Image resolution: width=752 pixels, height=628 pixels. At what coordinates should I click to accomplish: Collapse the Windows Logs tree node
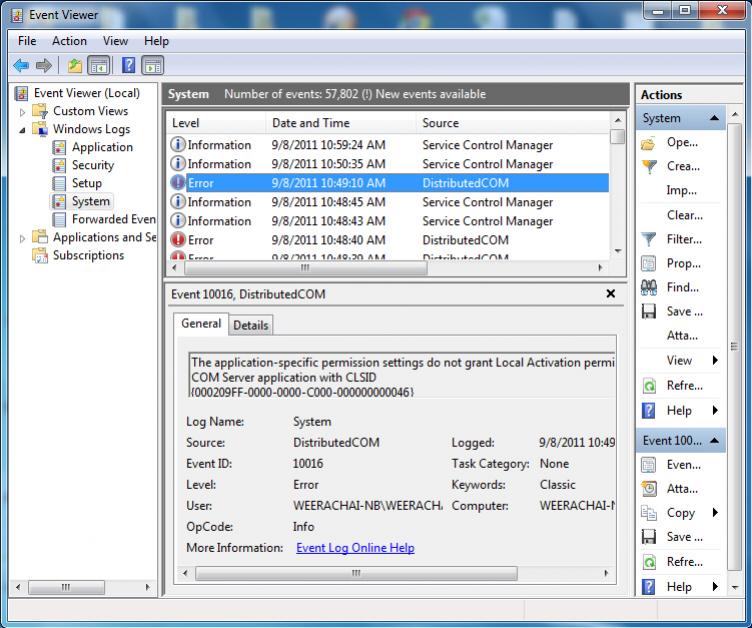click(23, 130)
